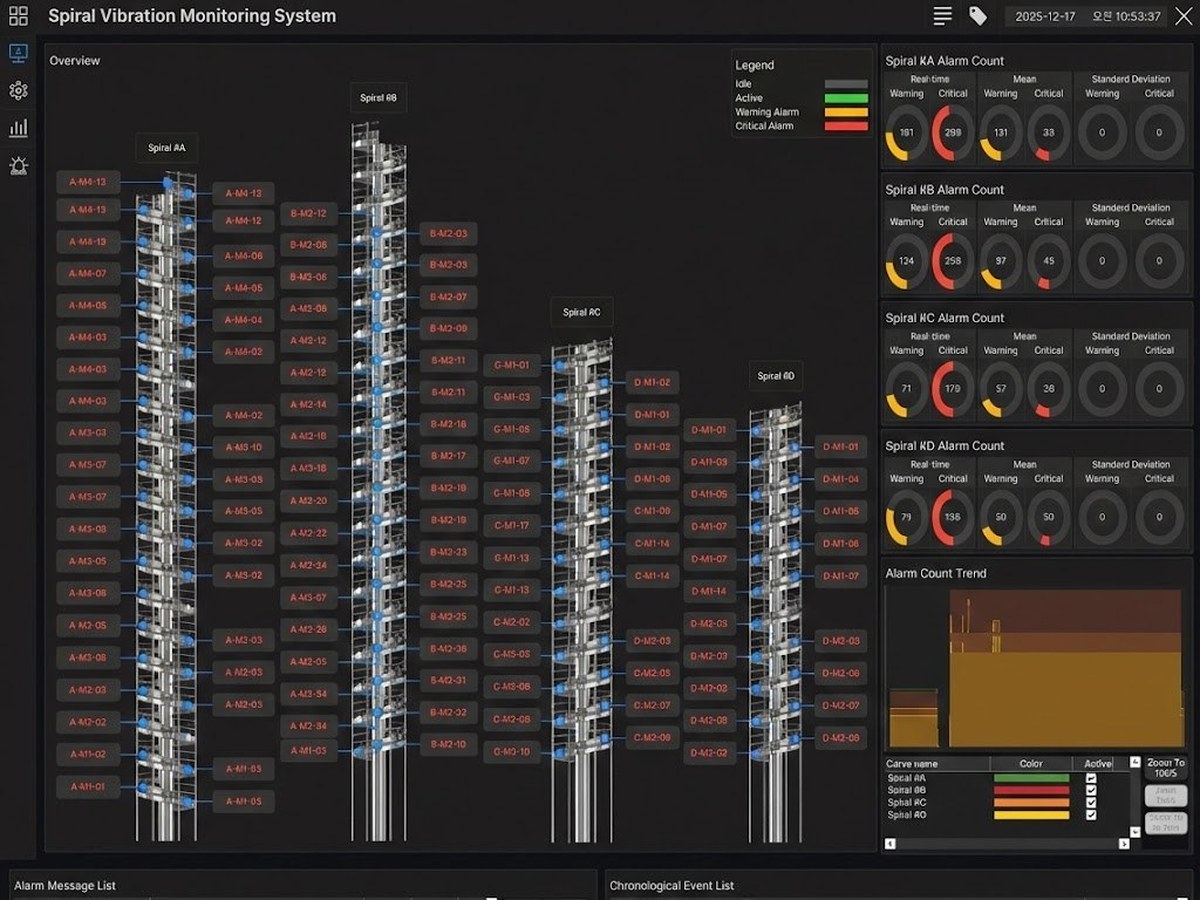Select sensor label C-M1-17
This screenshot has height=900, width=1200.
tap(512, 525)
